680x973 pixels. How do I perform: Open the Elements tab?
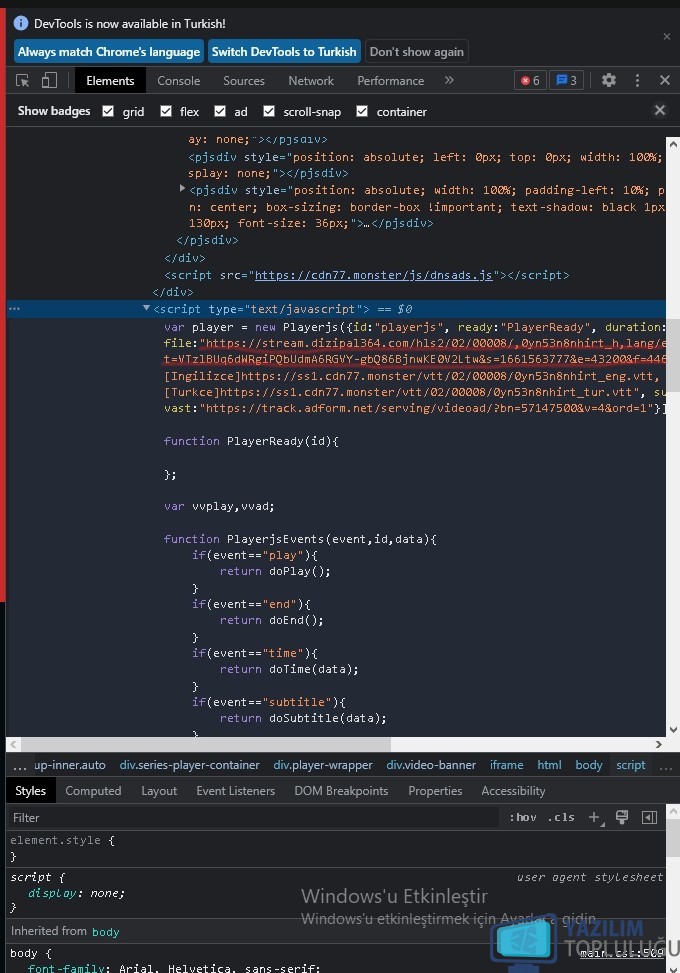(x=110, y=81)
